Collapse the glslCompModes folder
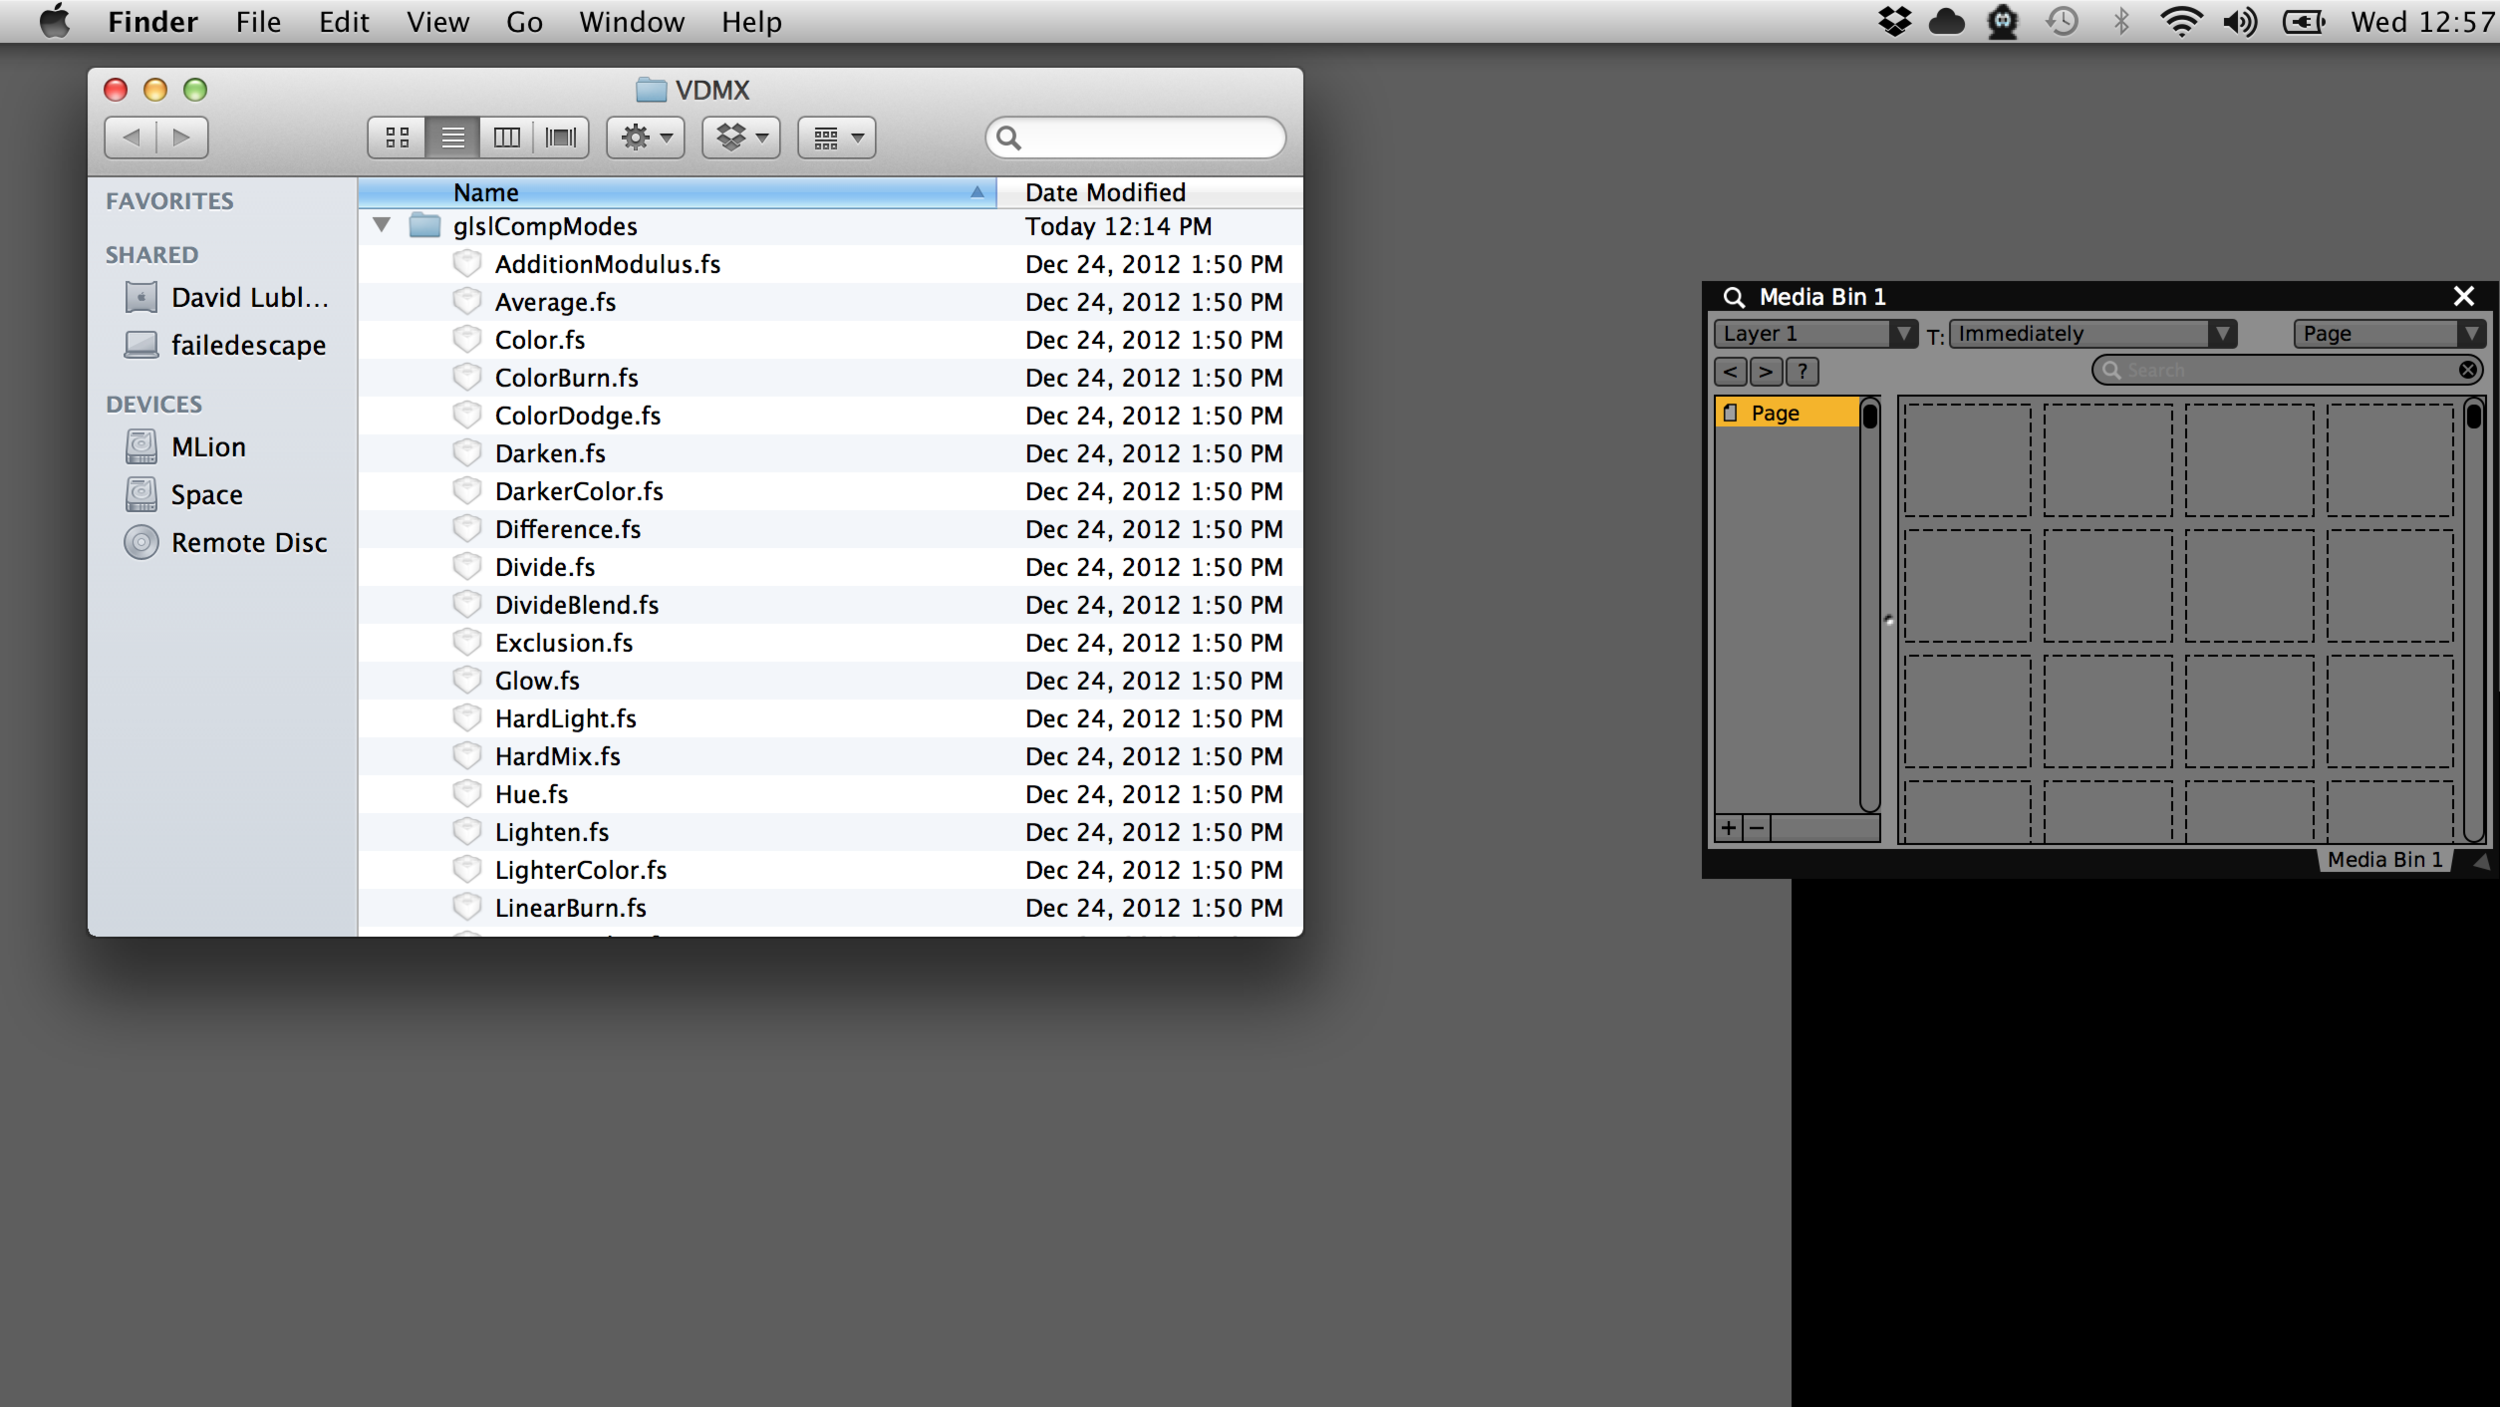 pos(381,225)
